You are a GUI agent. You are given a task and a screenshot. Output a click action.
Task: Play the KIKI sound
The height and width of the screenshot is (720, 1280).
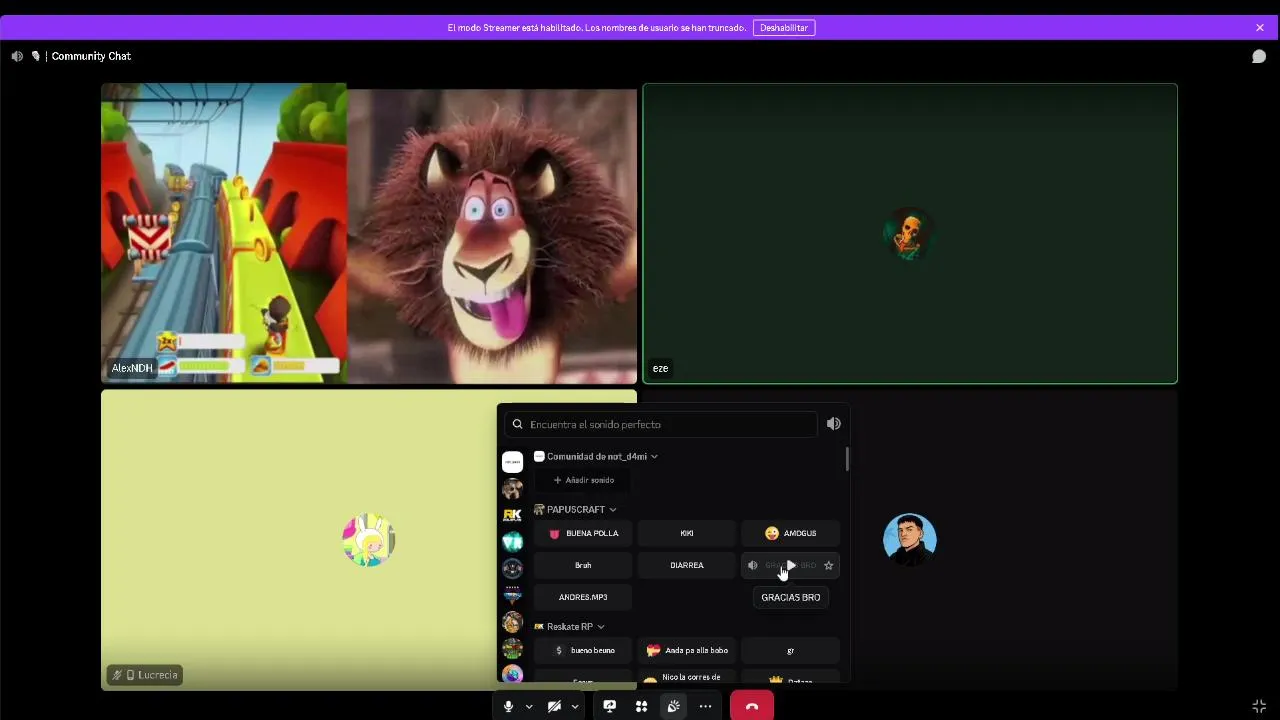(687, 533)
